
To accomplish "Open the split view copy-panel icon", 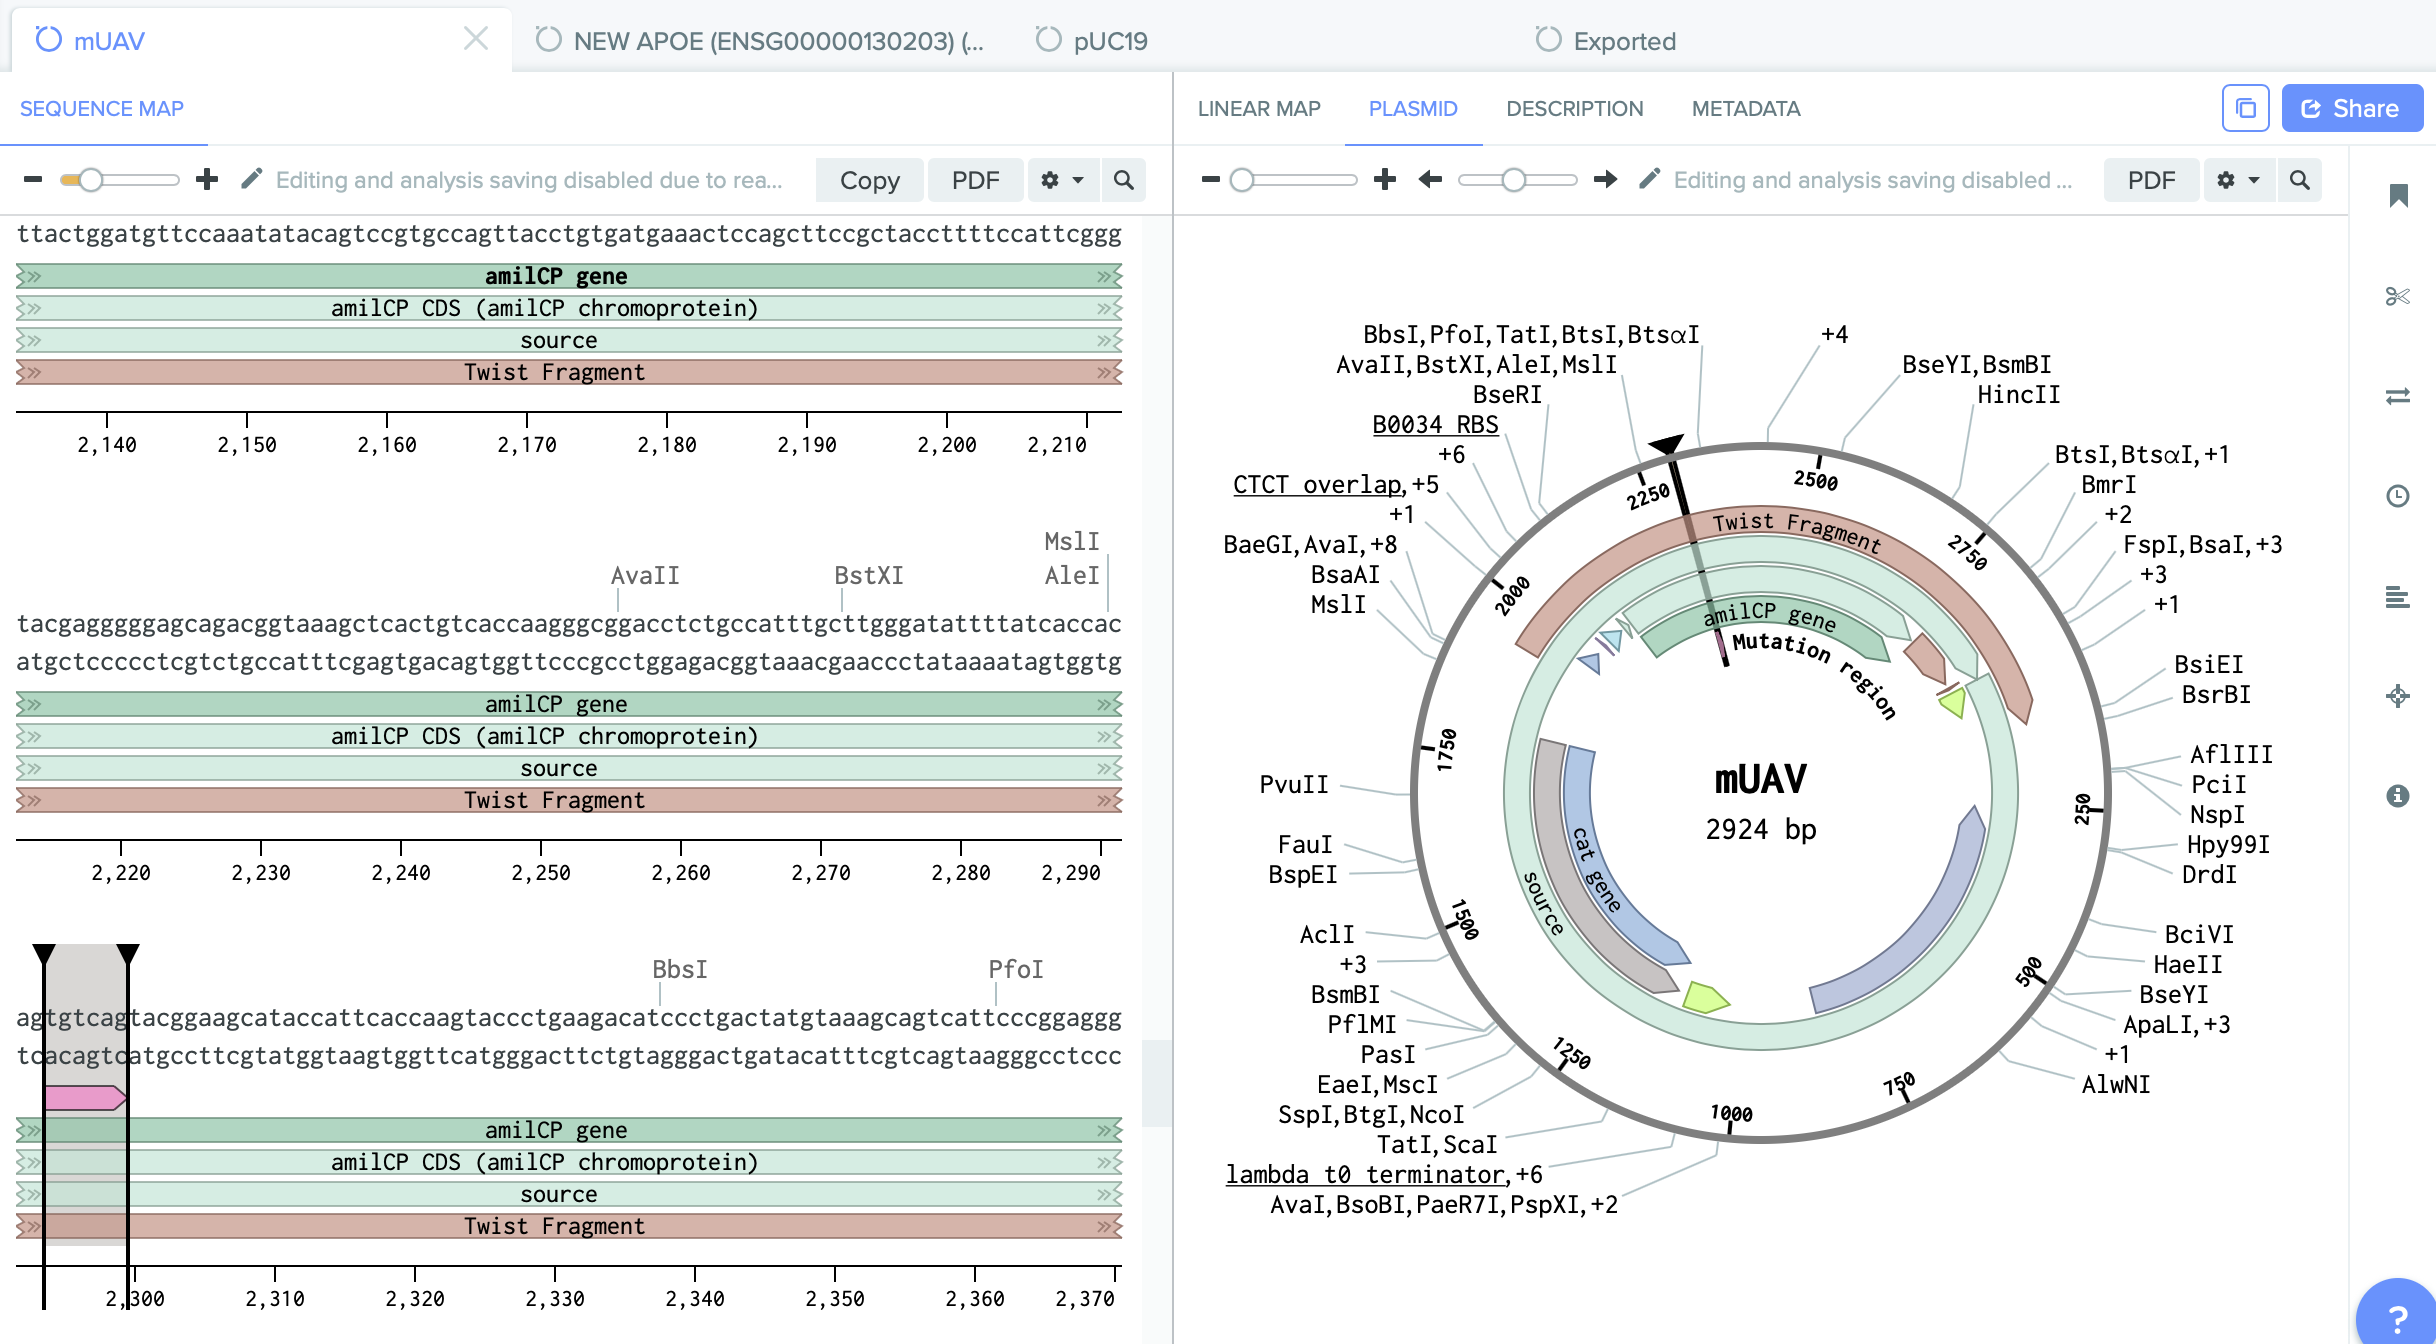I will [2246, 108].
